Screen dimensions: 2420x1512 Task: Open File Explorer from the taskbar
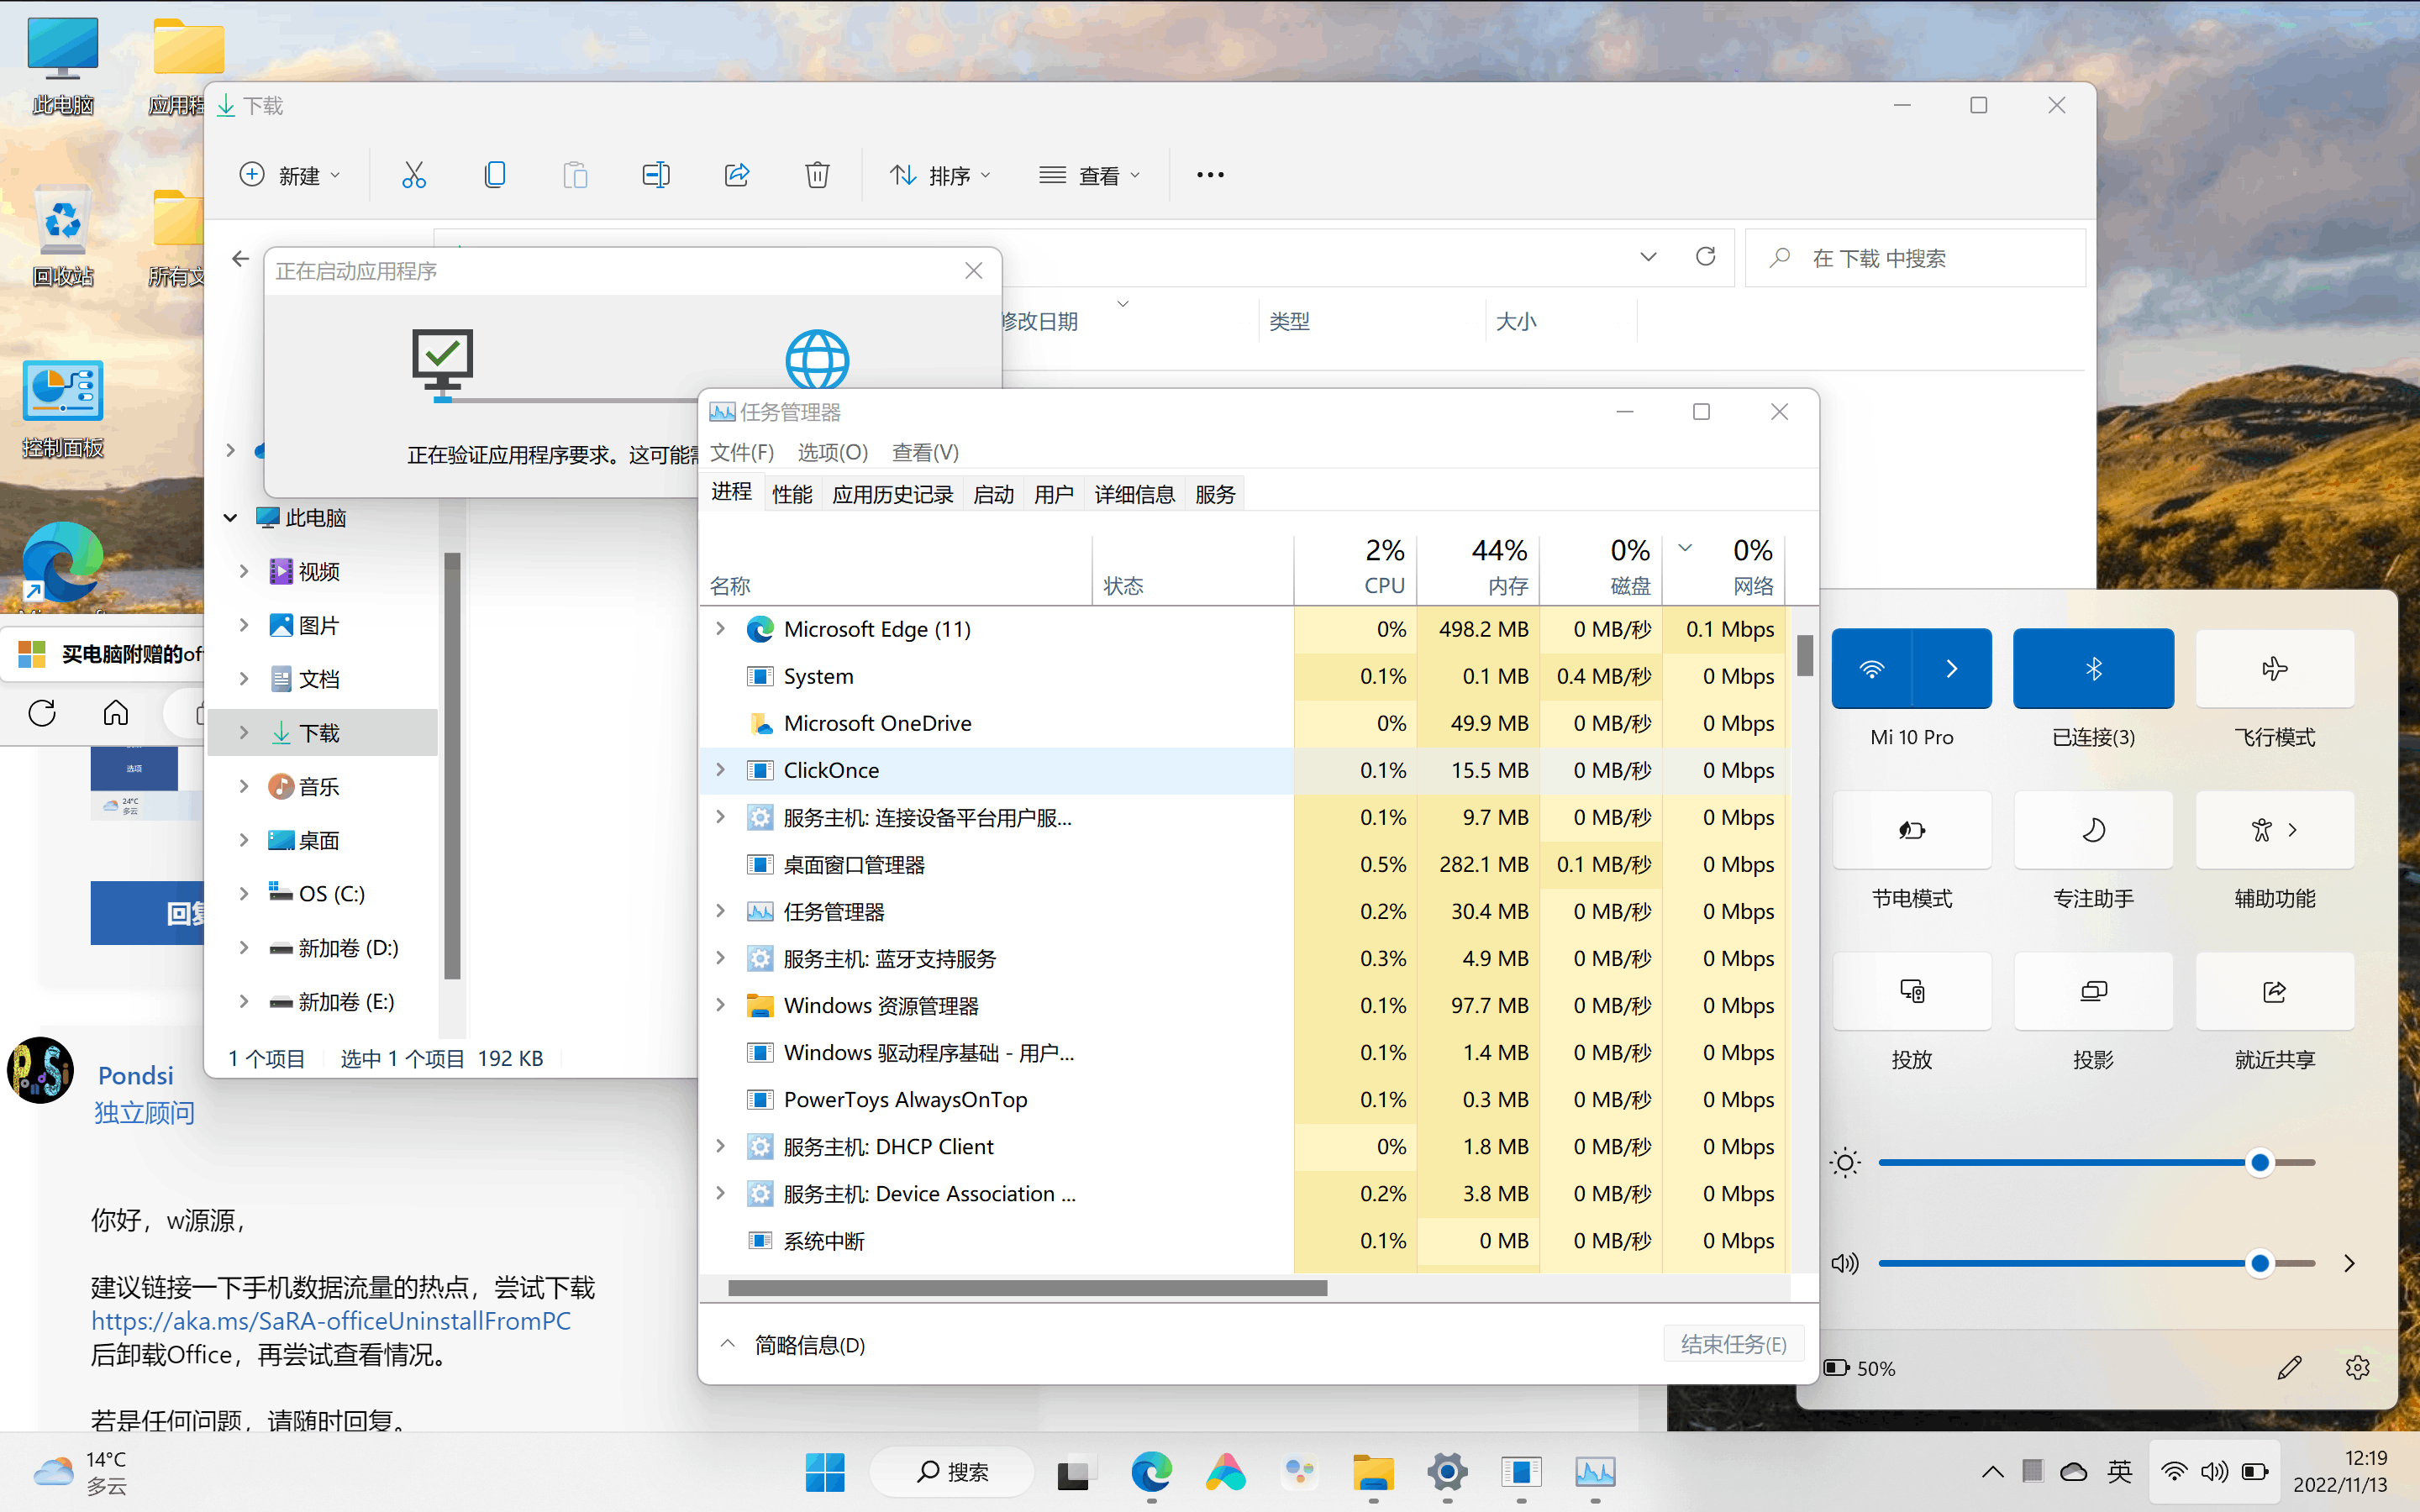[1373, 1472]
